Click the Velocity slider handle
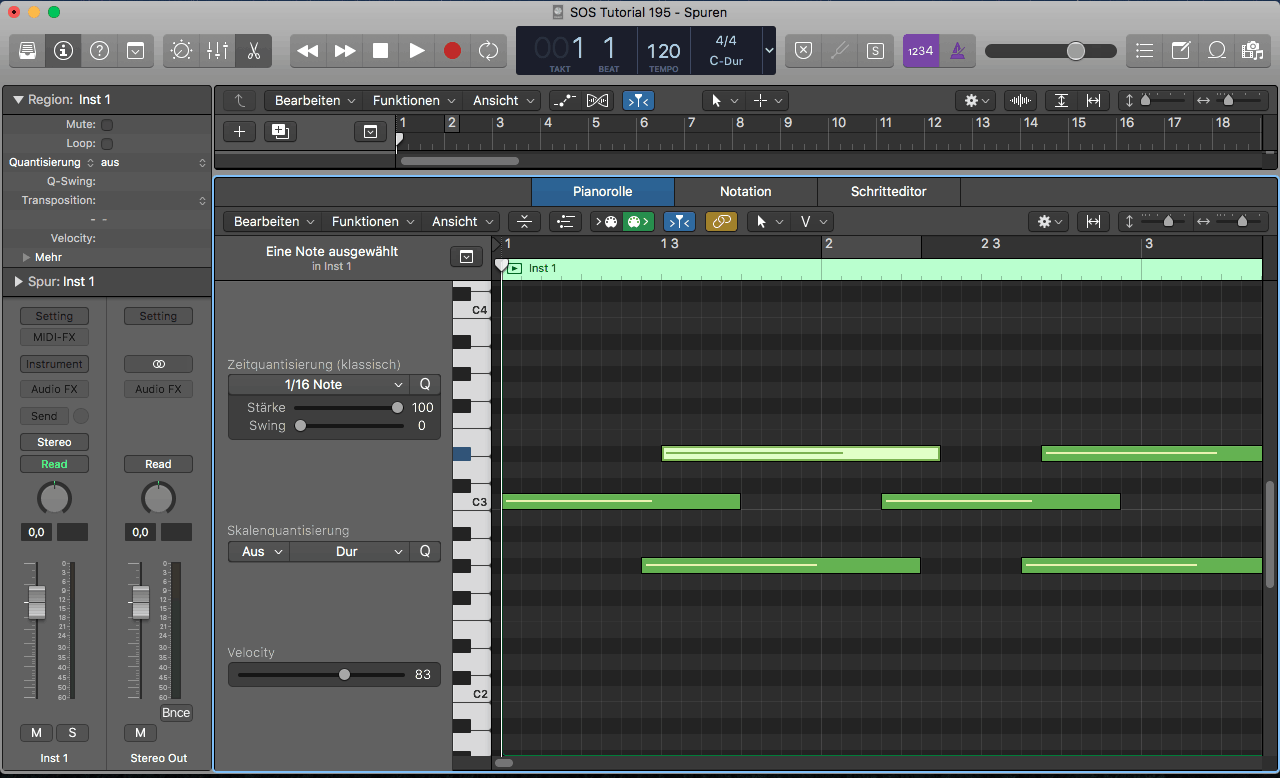This screenshot has height=778, width=1280. pyautogui.click(x=344, y=675)
